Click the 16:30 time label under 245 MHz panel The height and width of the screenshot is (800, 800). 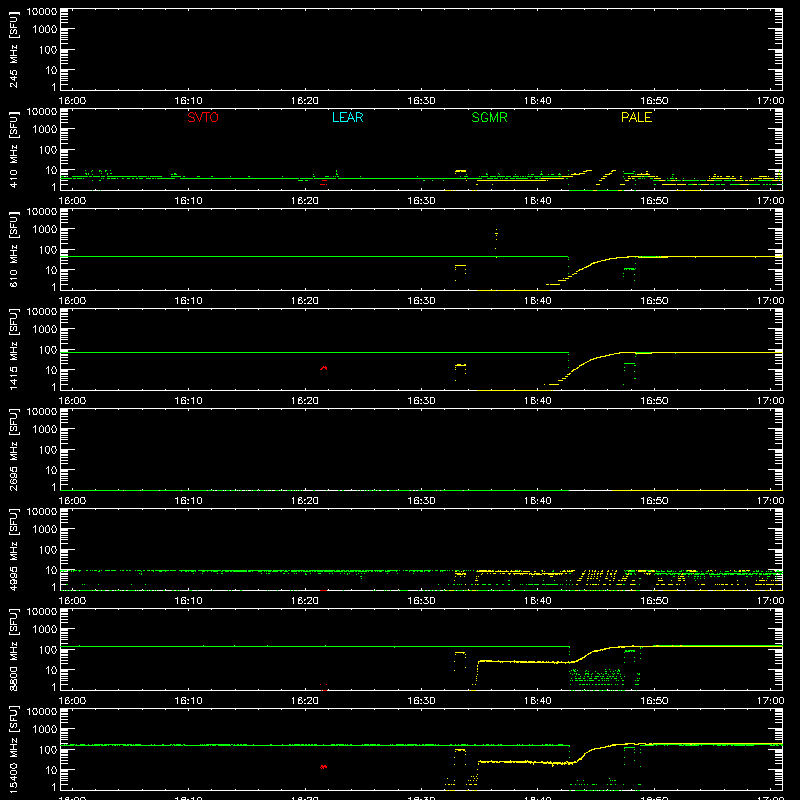point(421,101)
